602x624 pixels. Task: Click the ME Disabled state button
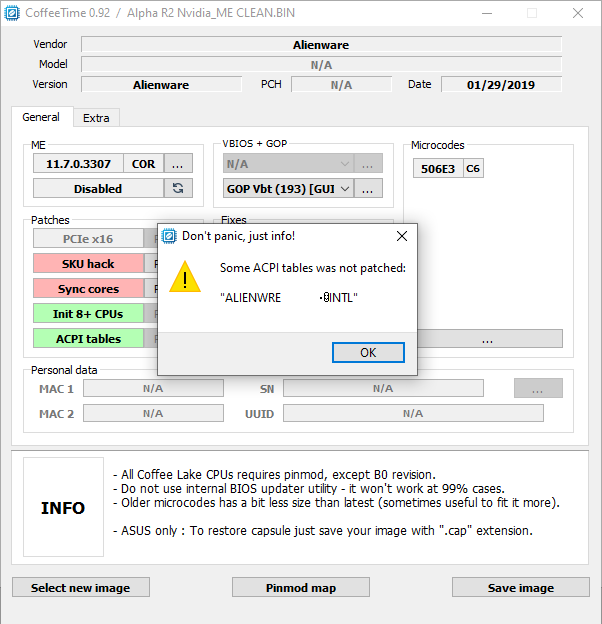pyautogui.click(x=98, y=189)
